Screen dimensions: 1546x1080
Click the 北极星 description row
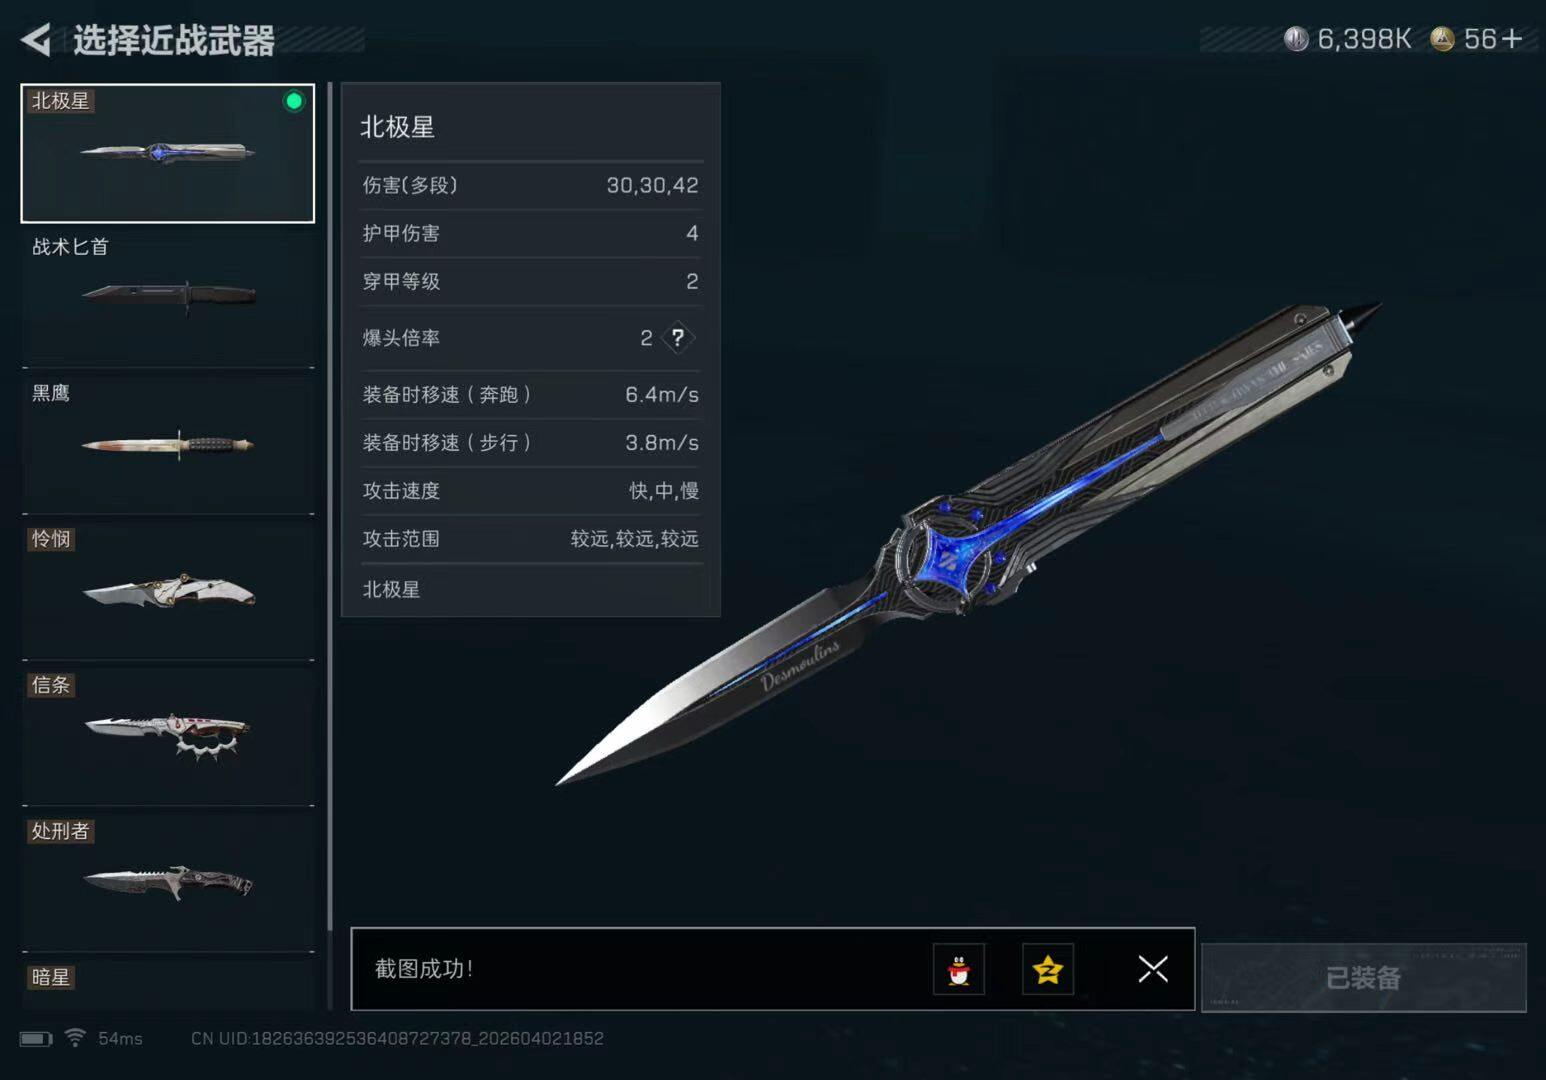[531, 590]
